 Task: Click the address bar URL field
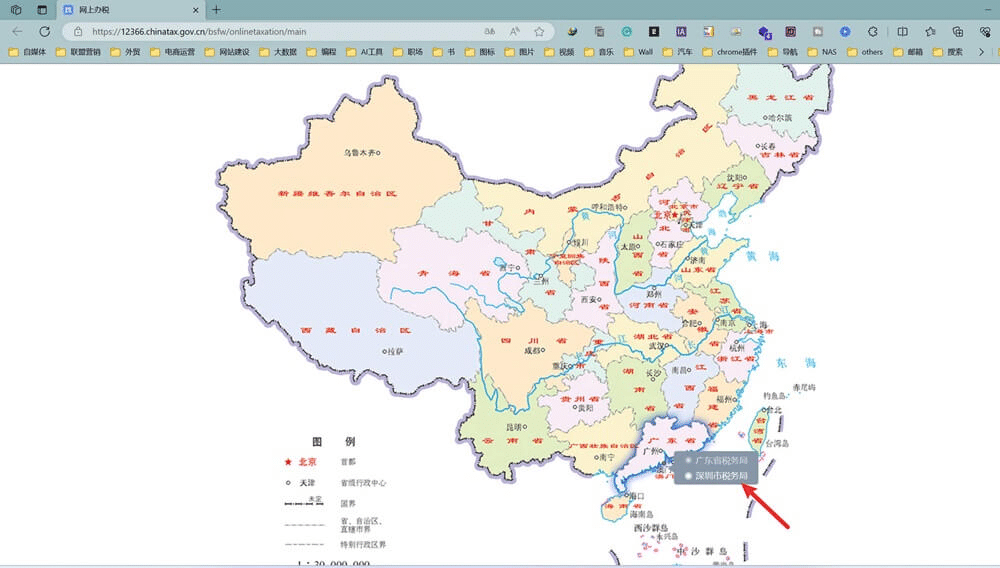[x=281, y=31]
